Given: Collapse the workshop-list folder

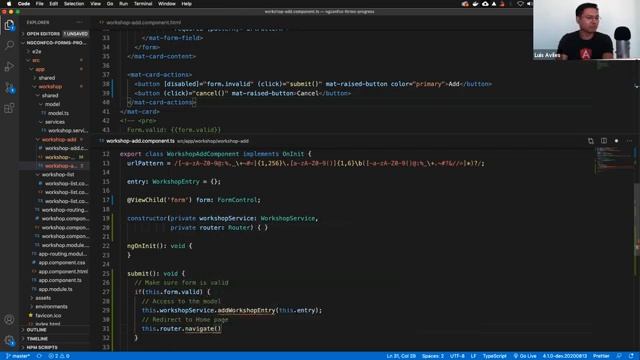Looking at the screenshot, I should (x=58, y=175).
